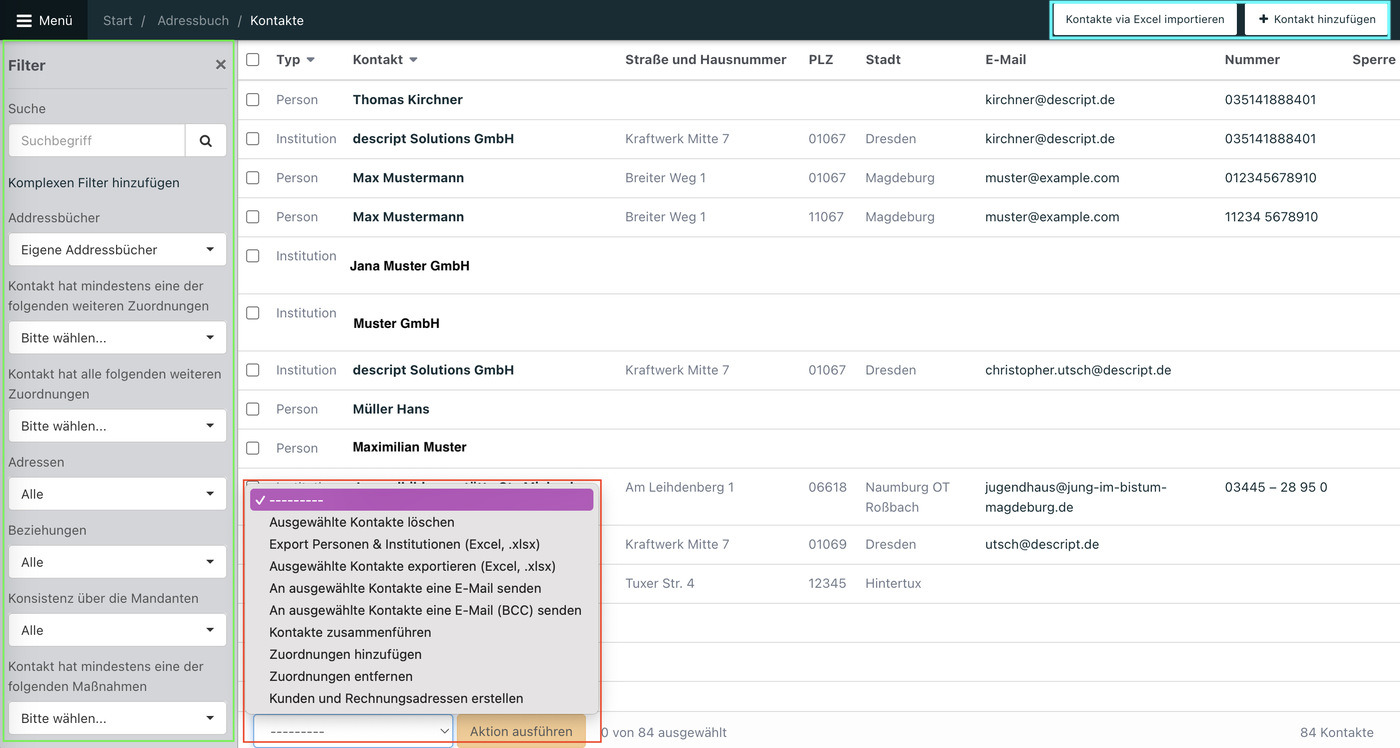
Task: Click the Kontakte via Excel importieren button
Action: pos(1144,19)
